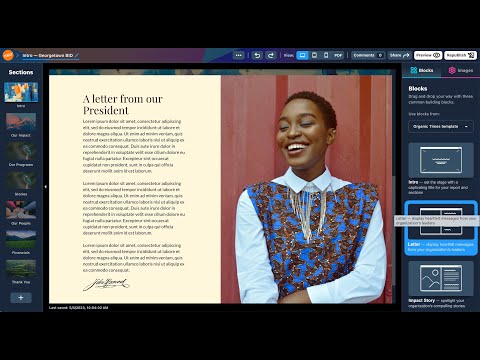The image size is (480, 360).
Task: Select the Letter block thumbnail
Action: (441, 222)
